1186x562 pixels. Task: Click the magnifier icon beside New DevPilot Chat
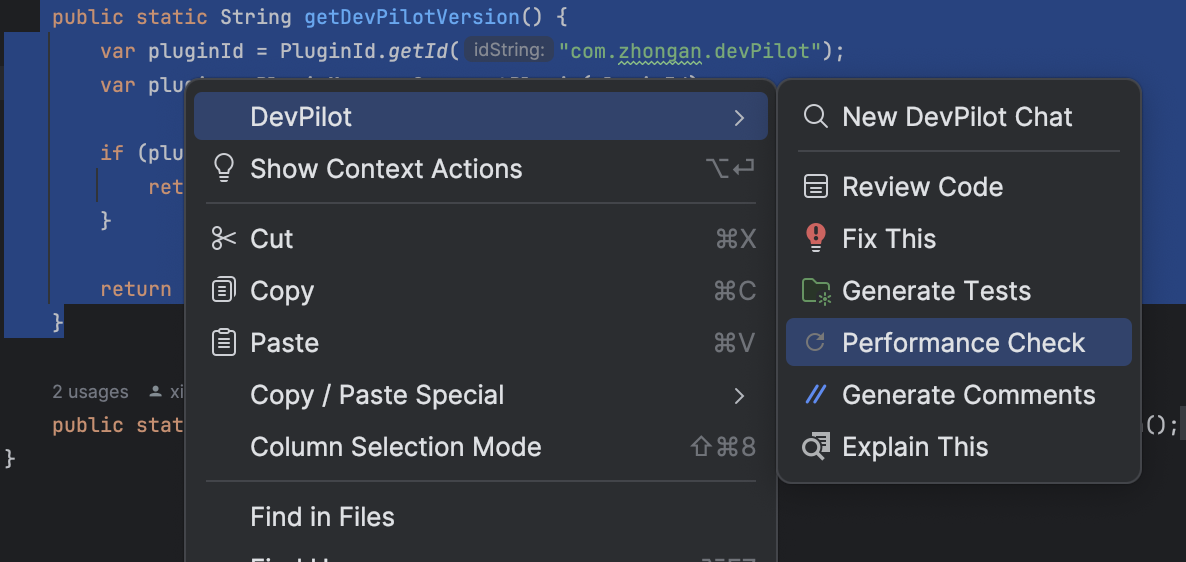pyautogui.click(x=815, y=117)
